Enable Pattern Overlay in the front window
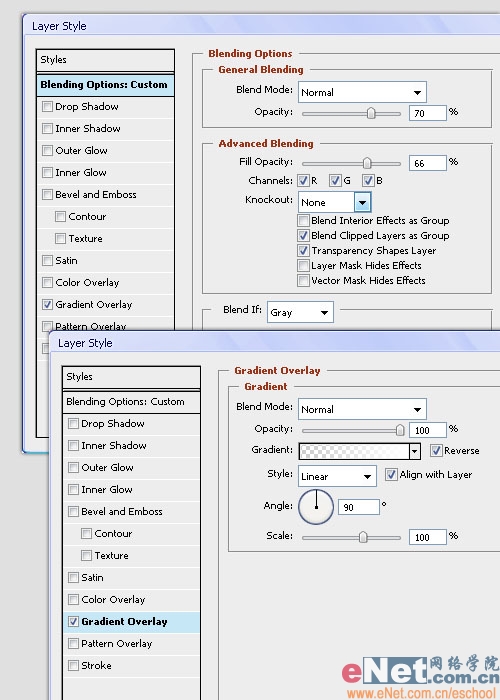 click(x=73, y=643)
